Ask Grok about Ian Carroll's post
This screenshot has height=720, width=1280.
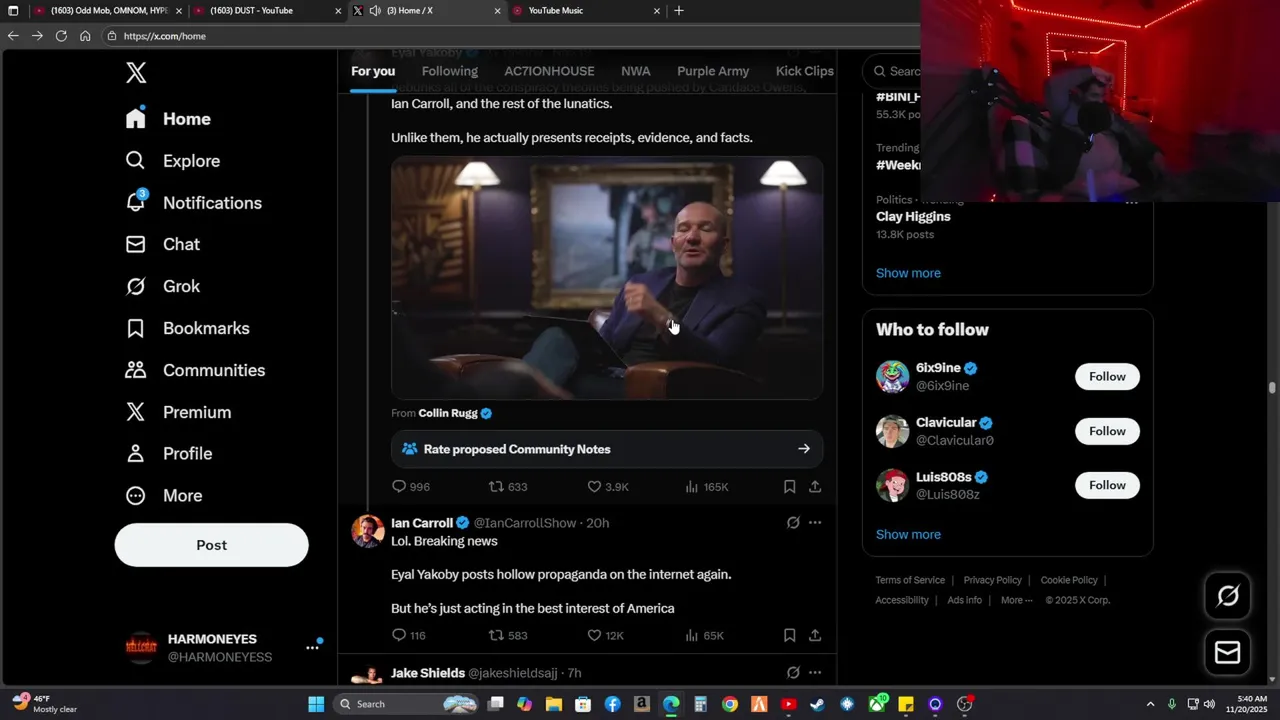(793, 523)
